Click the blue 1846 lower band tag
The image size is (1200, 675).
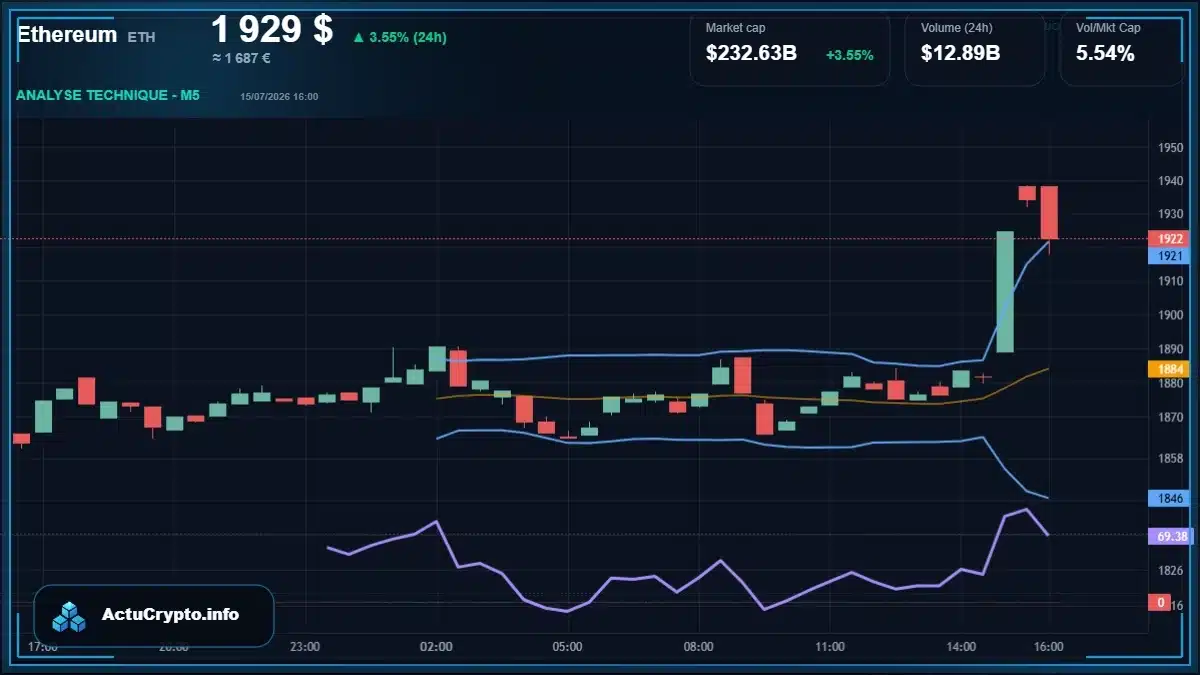coord(1170,498)
